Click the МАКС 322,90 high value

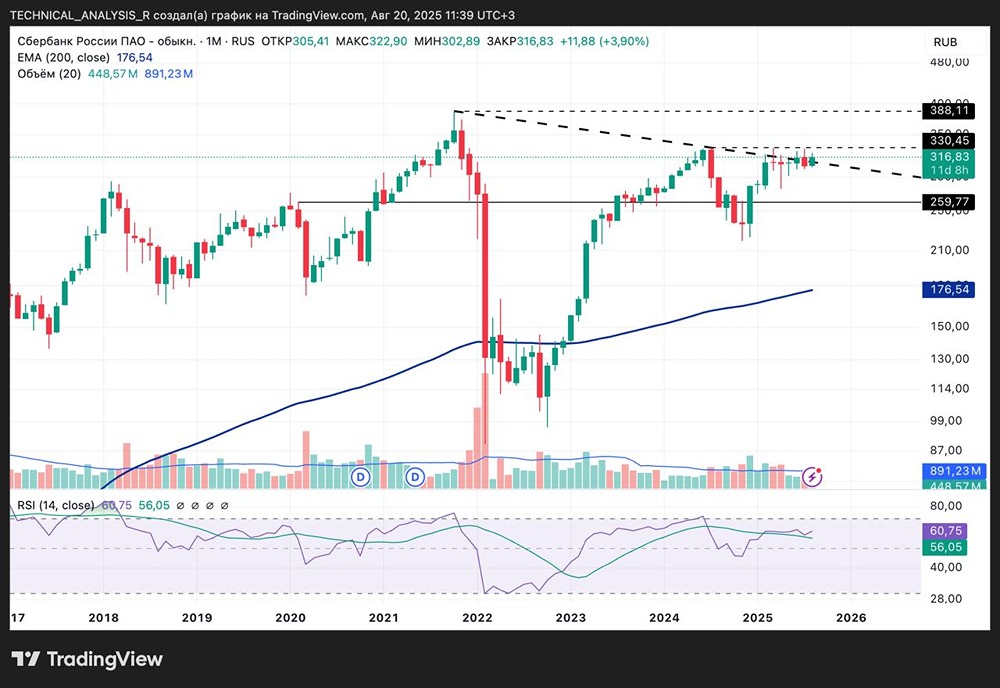coord(371,41)
